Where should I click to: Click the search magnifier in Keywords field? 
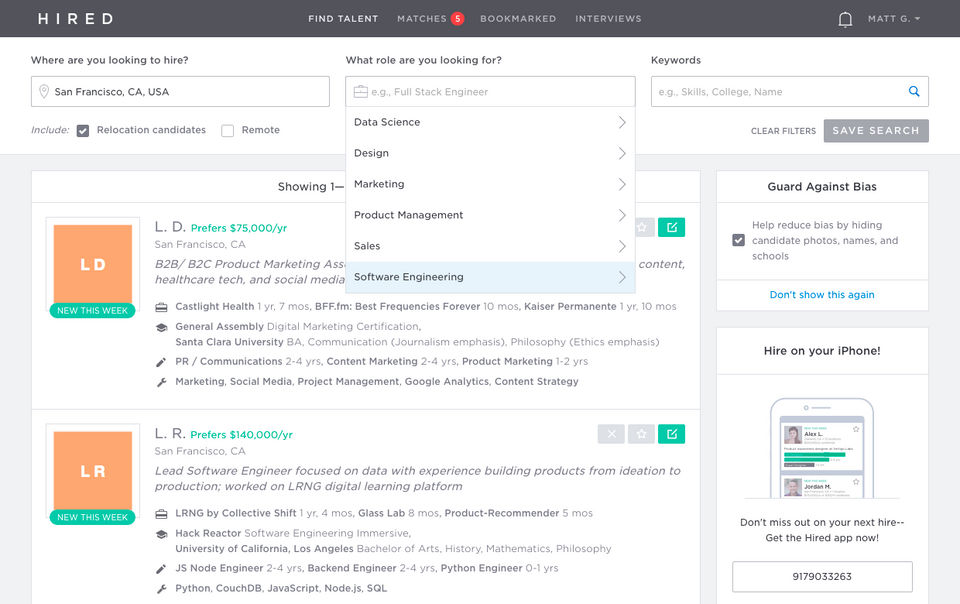pyautogui.click(x=914, y=91)
